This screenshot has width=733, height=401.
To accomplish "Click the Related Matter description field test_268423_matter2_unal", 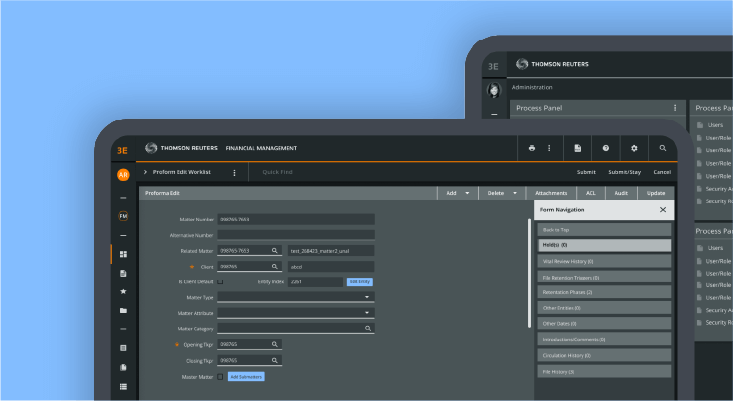I will tap(331, 251).
